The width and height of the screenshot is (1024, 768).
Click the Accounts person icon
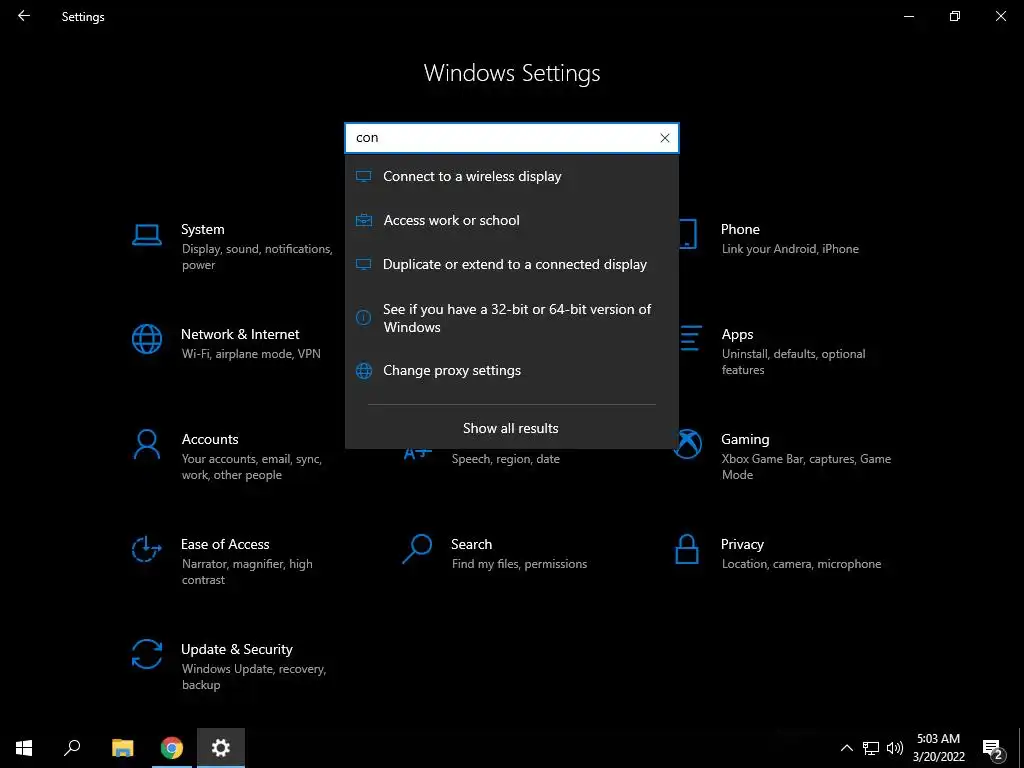point(147,445)
